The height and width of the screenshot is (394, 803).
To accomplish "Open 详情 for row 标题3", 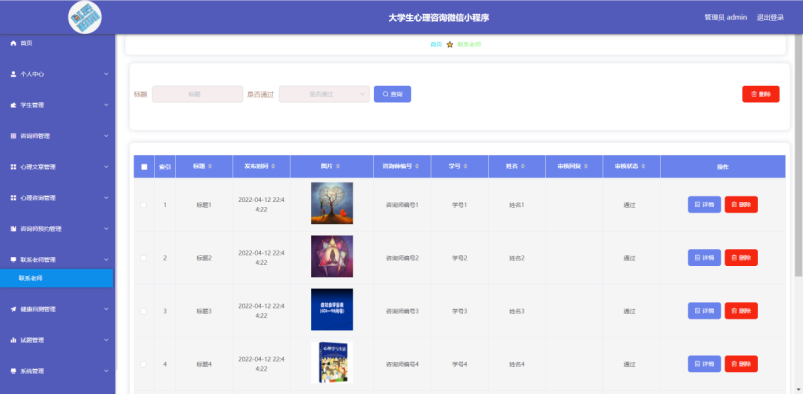I will coord(704,310).
